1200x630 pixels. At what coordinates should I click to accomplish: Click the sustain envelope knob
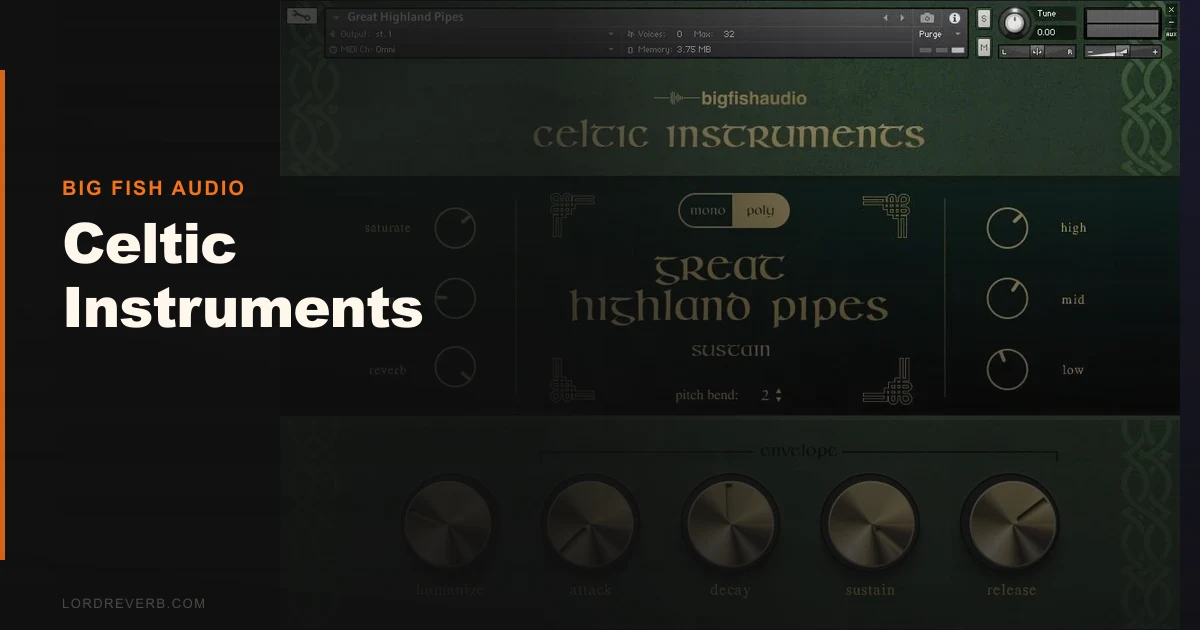click(870, 522)
